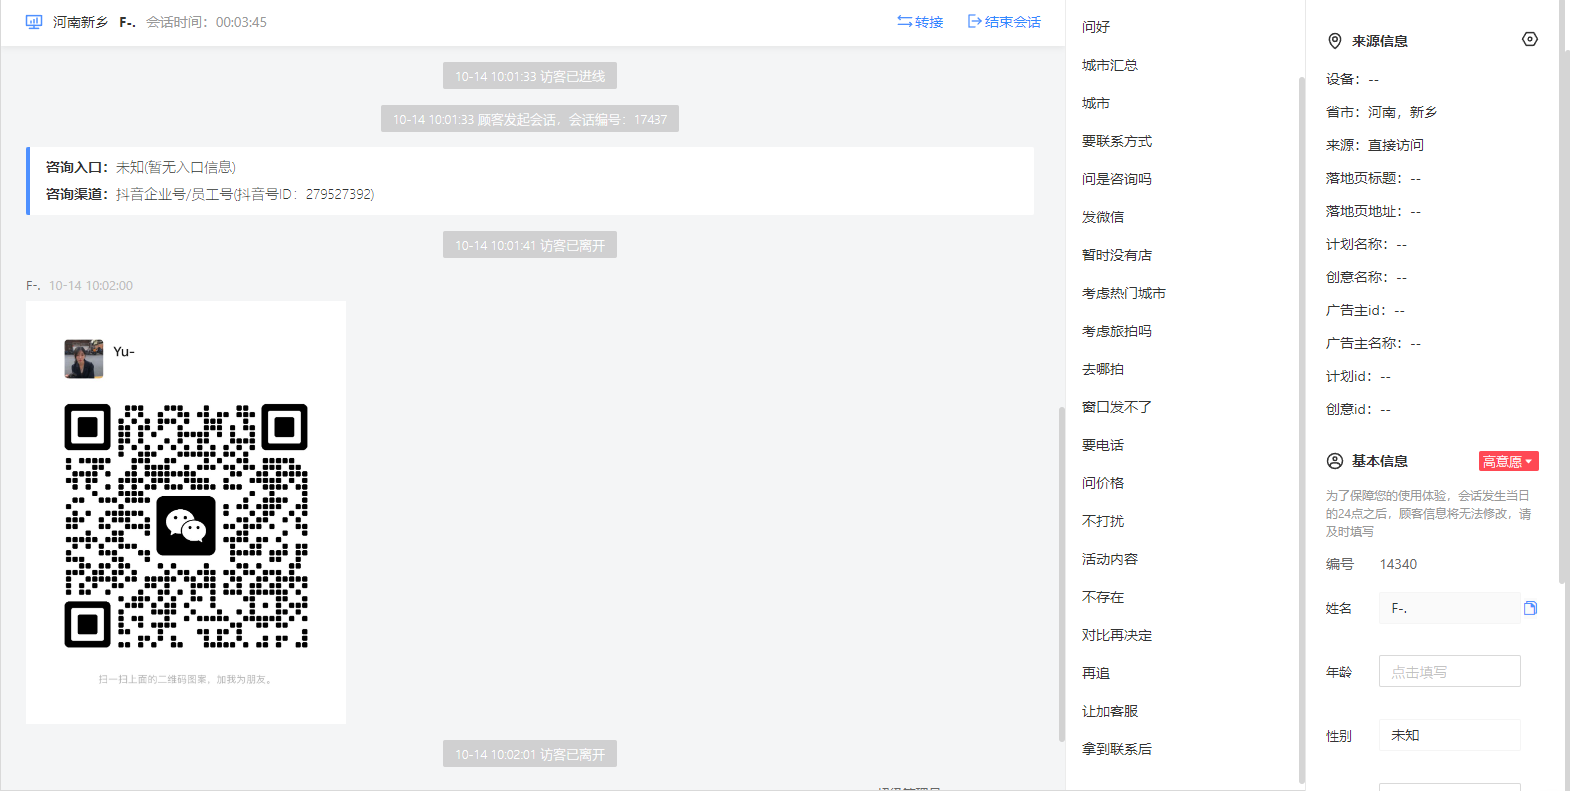Select the 要电话 quick reply
The width and height of the screenshot is (1570, 791).
click(x=1103, y=445)
